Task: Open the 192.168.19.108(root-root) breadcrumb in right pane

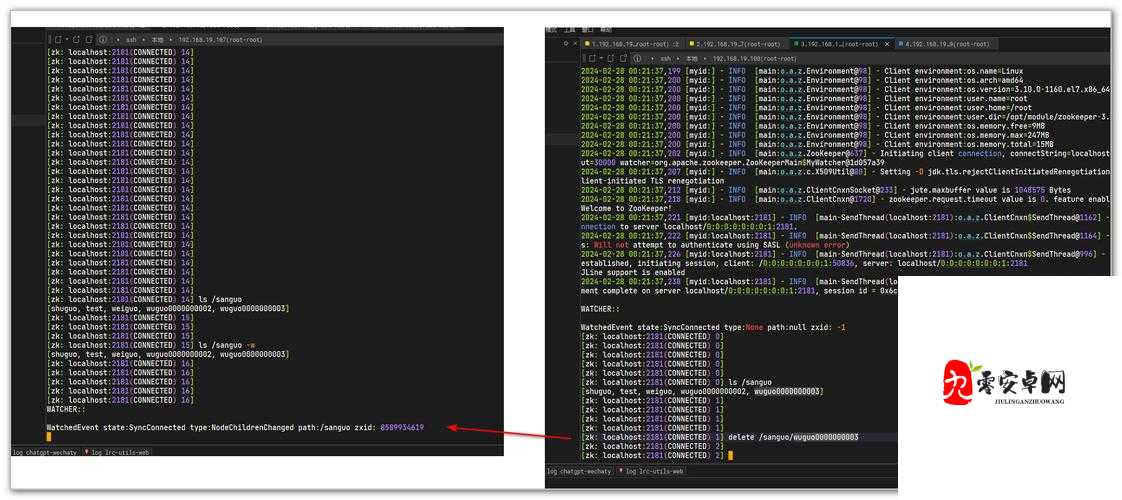Action: tap(752, 59)
